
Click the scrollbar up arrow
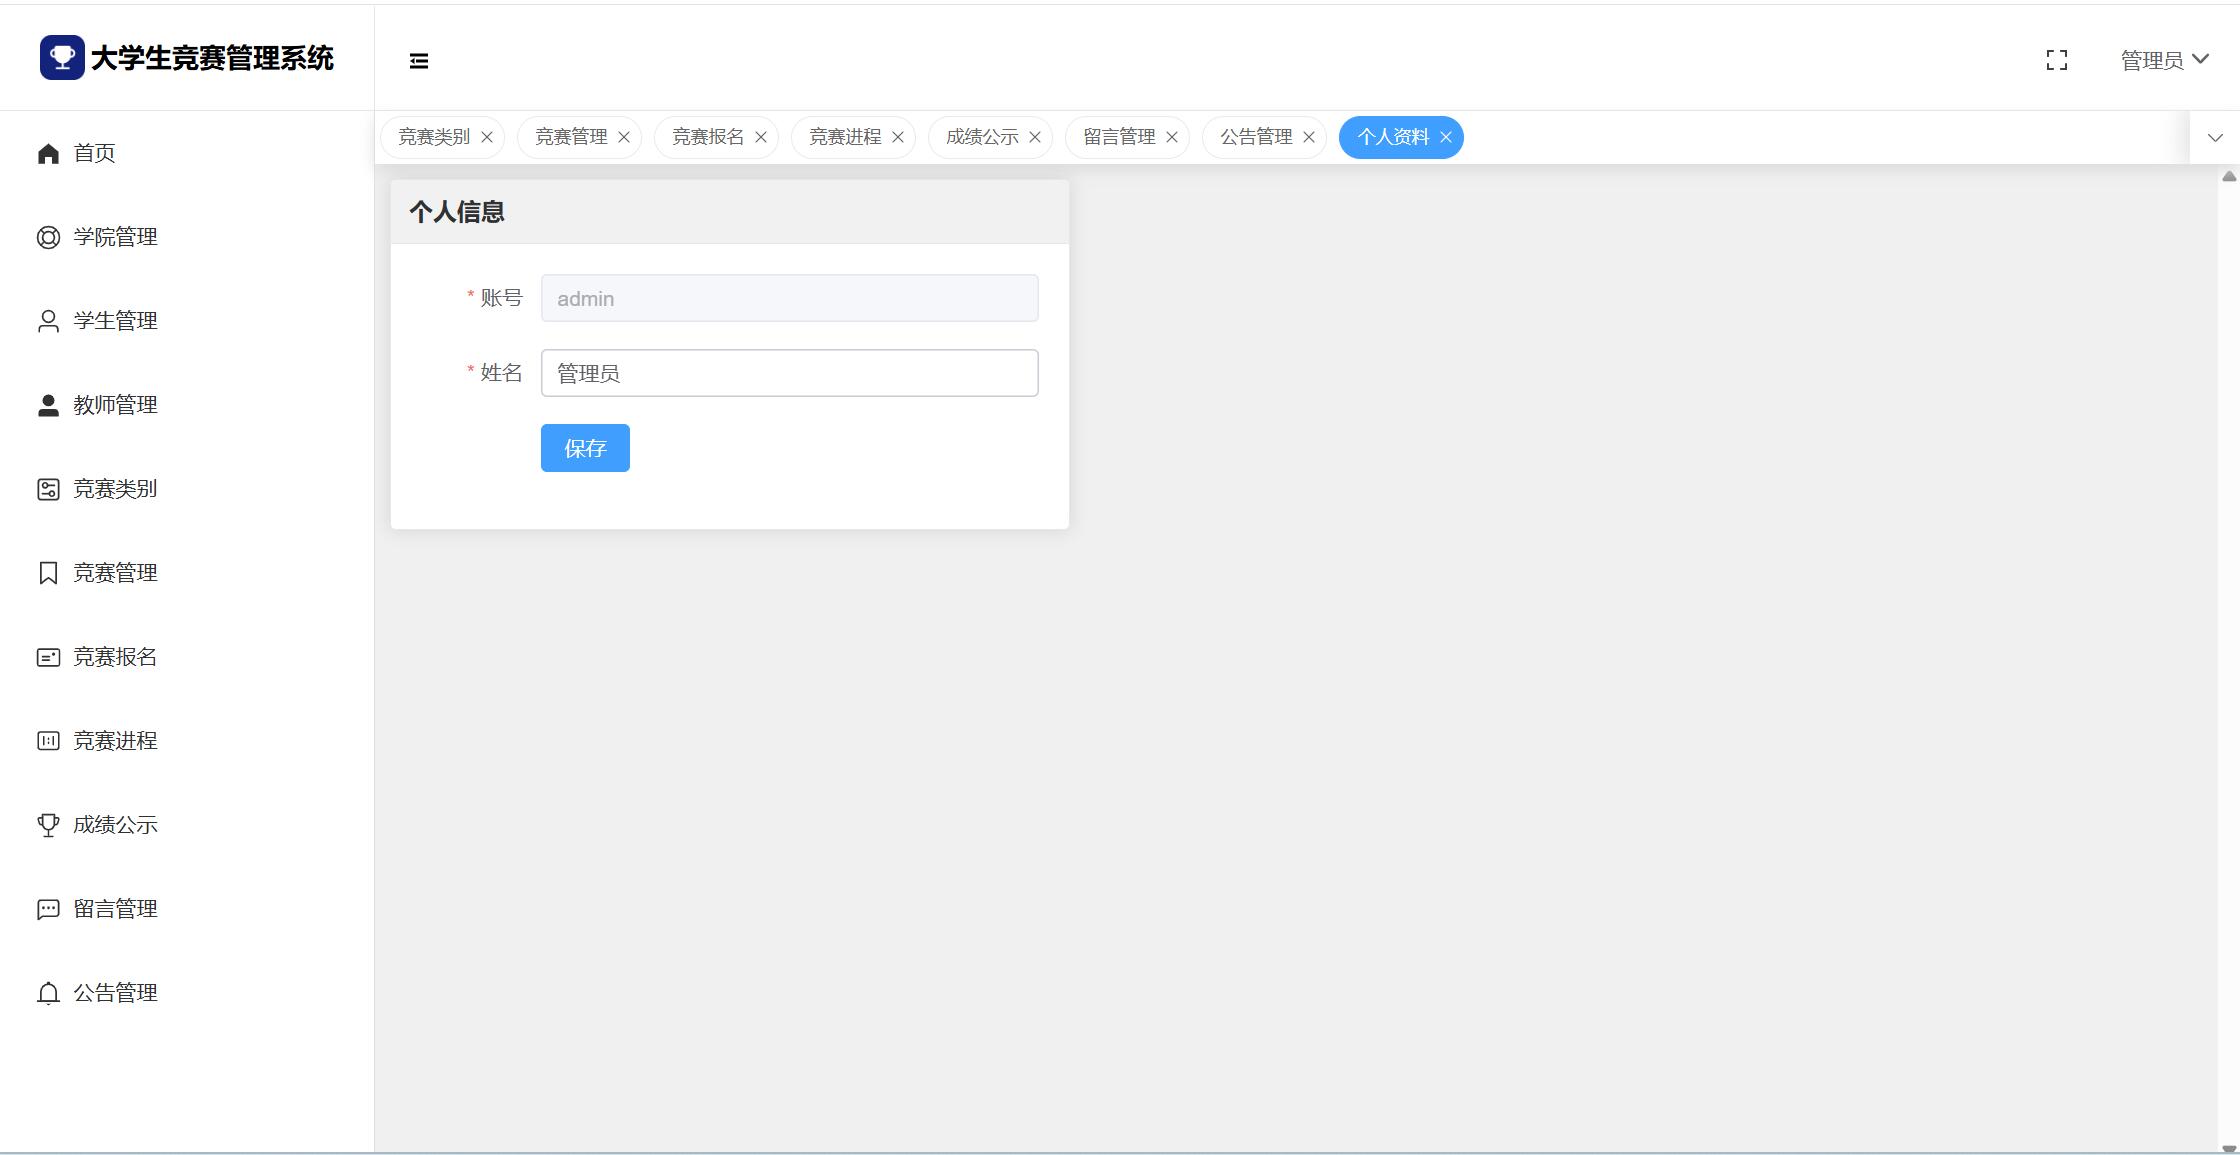click(2229, 177)
